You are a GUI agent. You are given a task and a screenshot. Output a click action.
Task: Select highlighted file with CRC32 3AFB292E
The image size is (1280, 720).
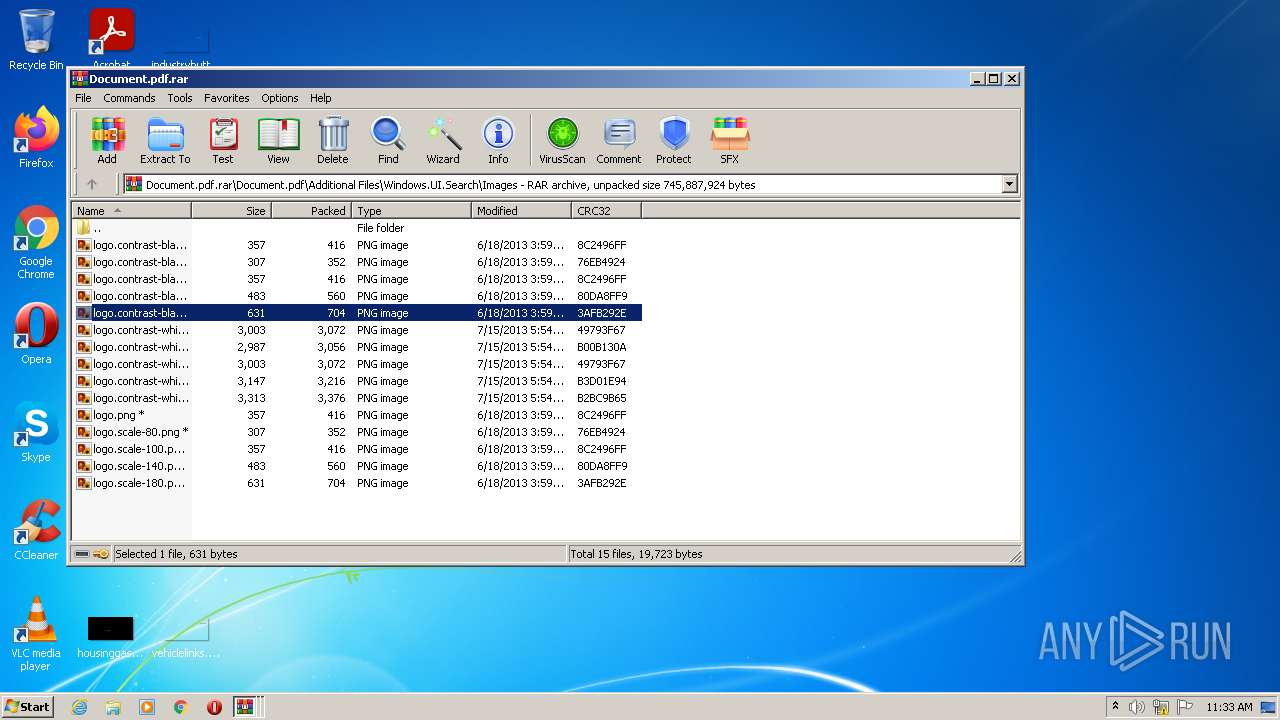357,313
